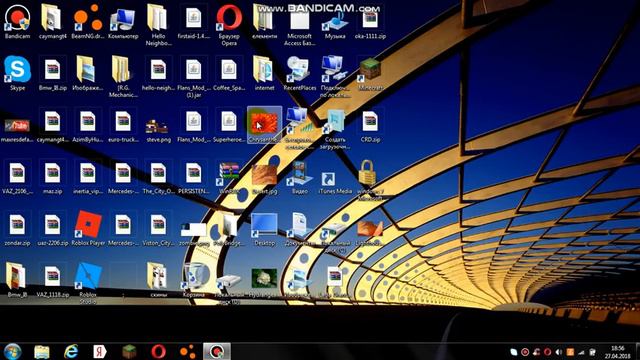
Task: Select the desert .jpg image thumbnail
Action: pos(264,175)
